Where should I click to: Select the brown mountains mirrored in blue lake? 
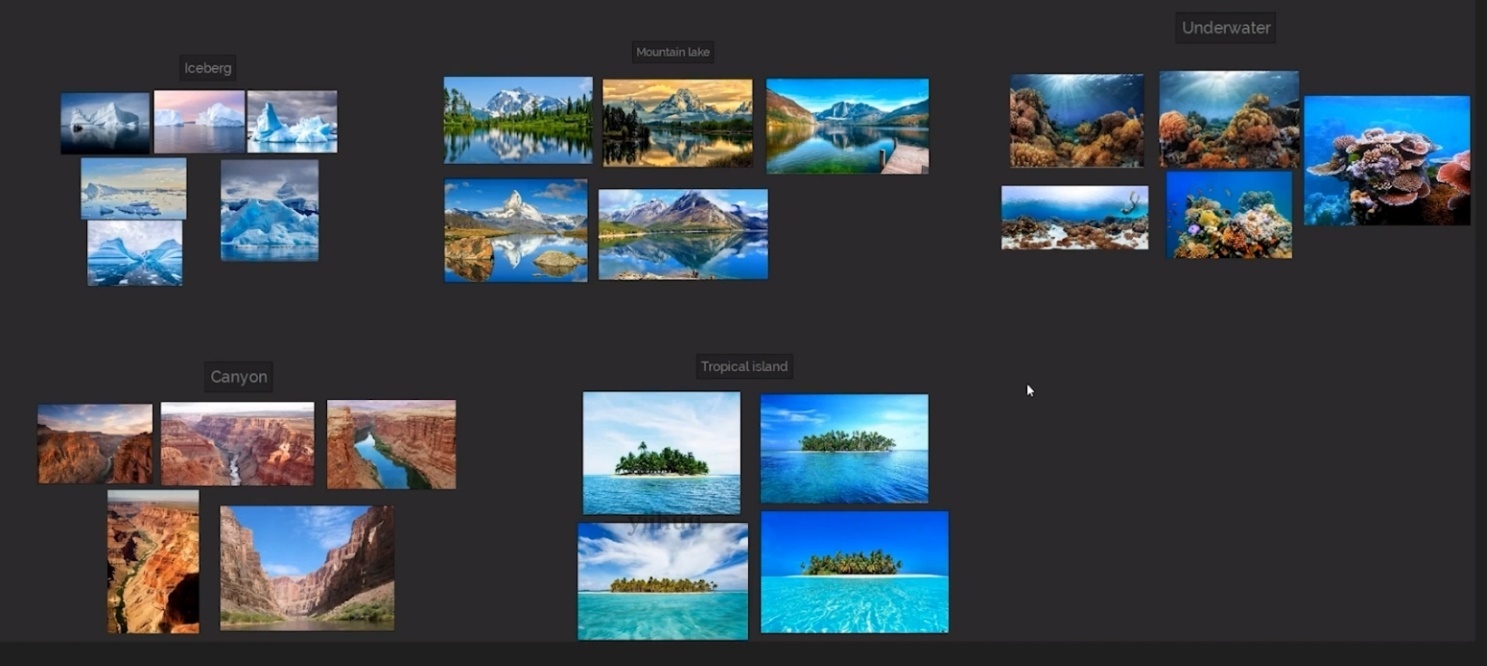point(684,235)
